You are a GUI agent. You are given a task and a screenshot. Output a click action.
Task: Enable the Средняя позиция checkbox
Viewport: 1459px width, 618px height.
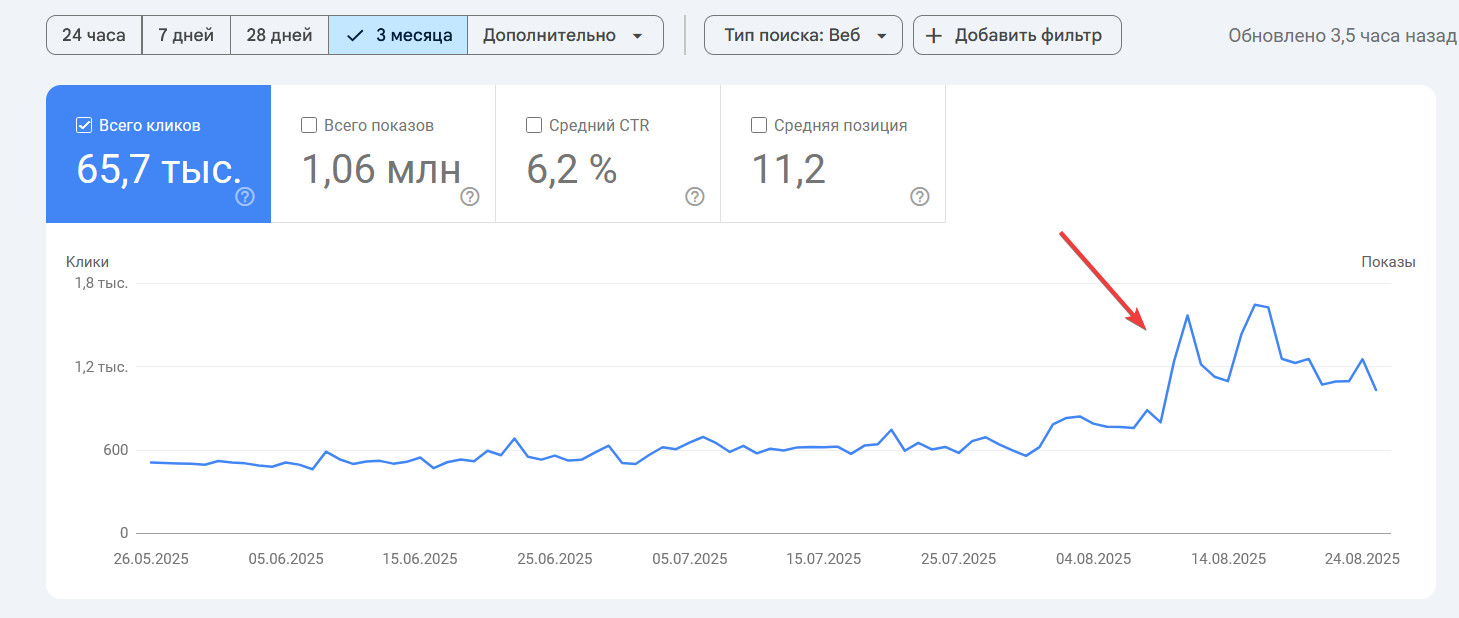[x=759, y=126]
